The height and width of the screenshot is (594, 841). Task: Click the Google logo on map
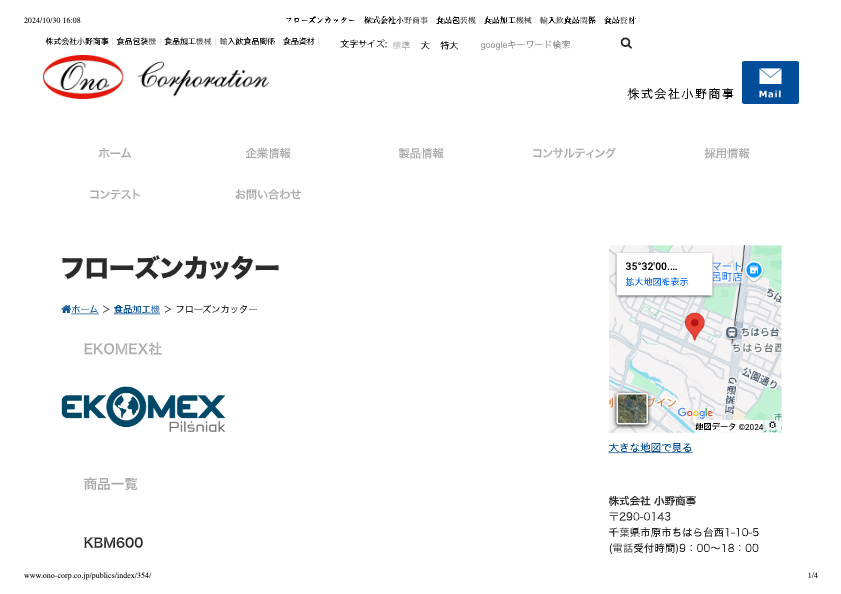click(695, 413)
